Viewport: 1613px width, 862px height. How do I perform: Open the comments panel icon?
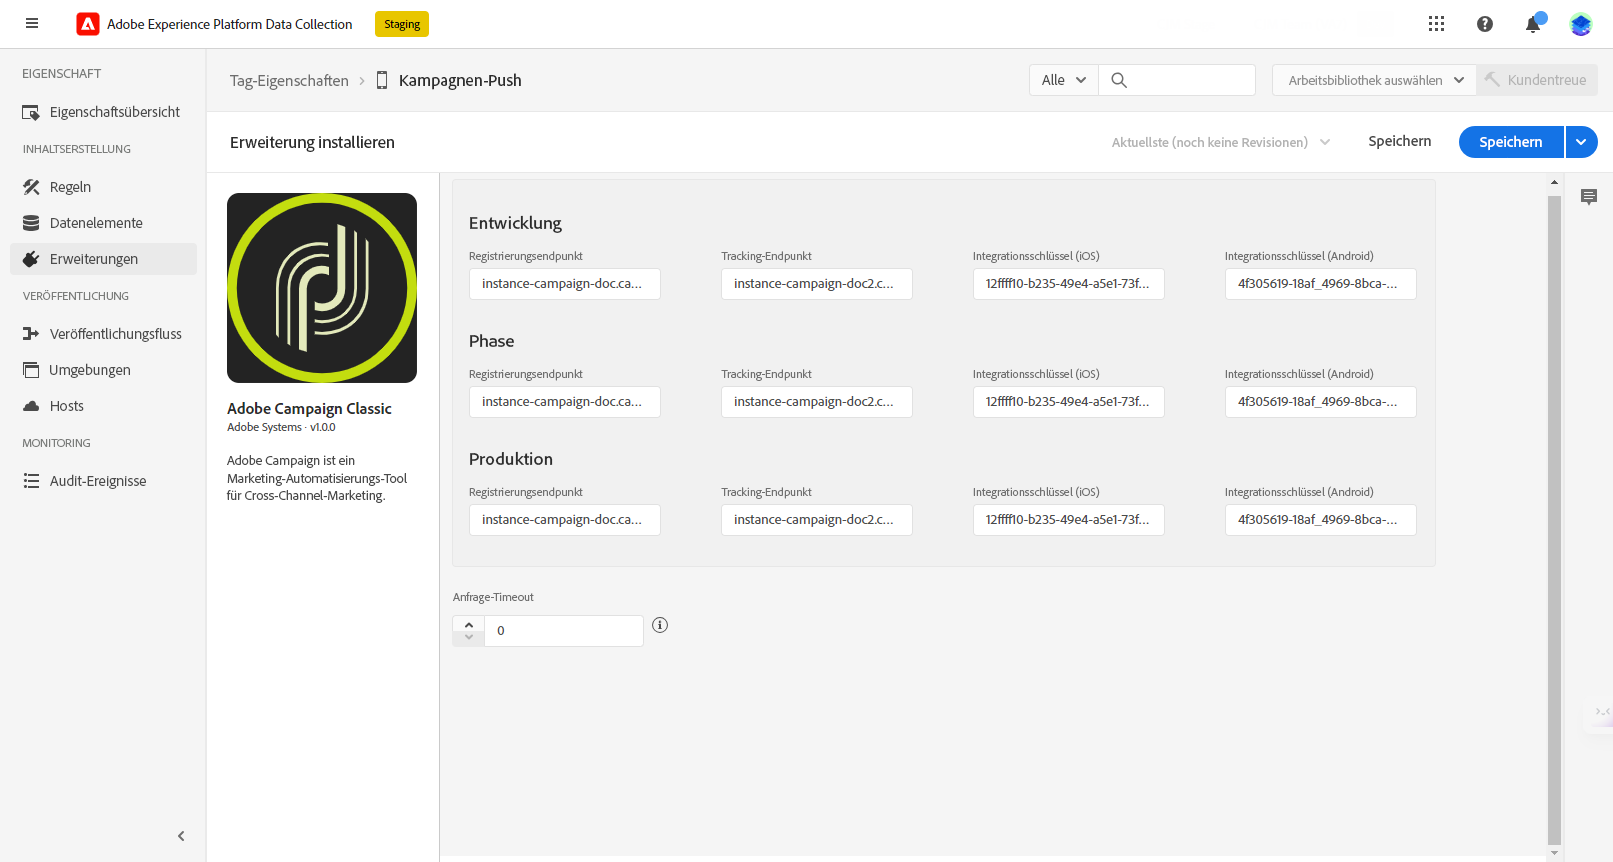point(1589,197)
